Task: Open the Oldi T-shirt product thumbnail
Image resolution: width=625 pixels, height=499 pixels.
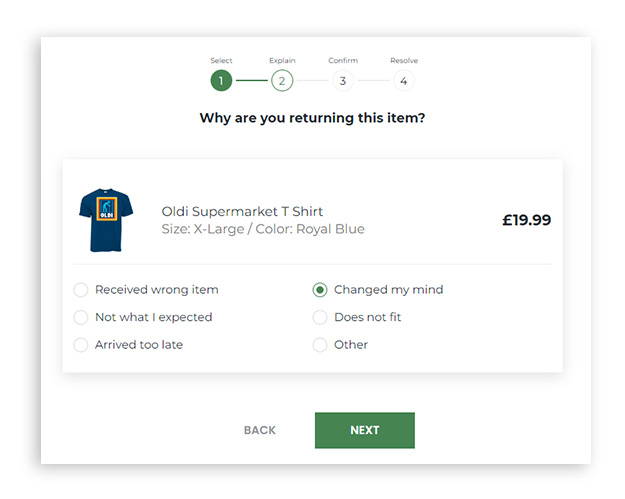Action: tap(106, 220)
